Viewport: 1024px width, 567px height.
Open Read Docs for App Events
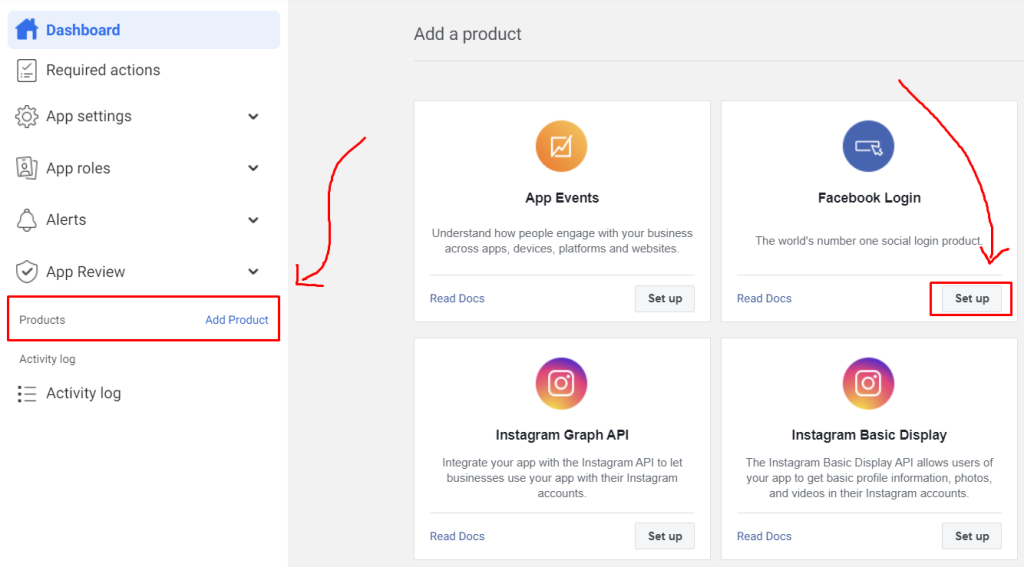pos(457,299)
